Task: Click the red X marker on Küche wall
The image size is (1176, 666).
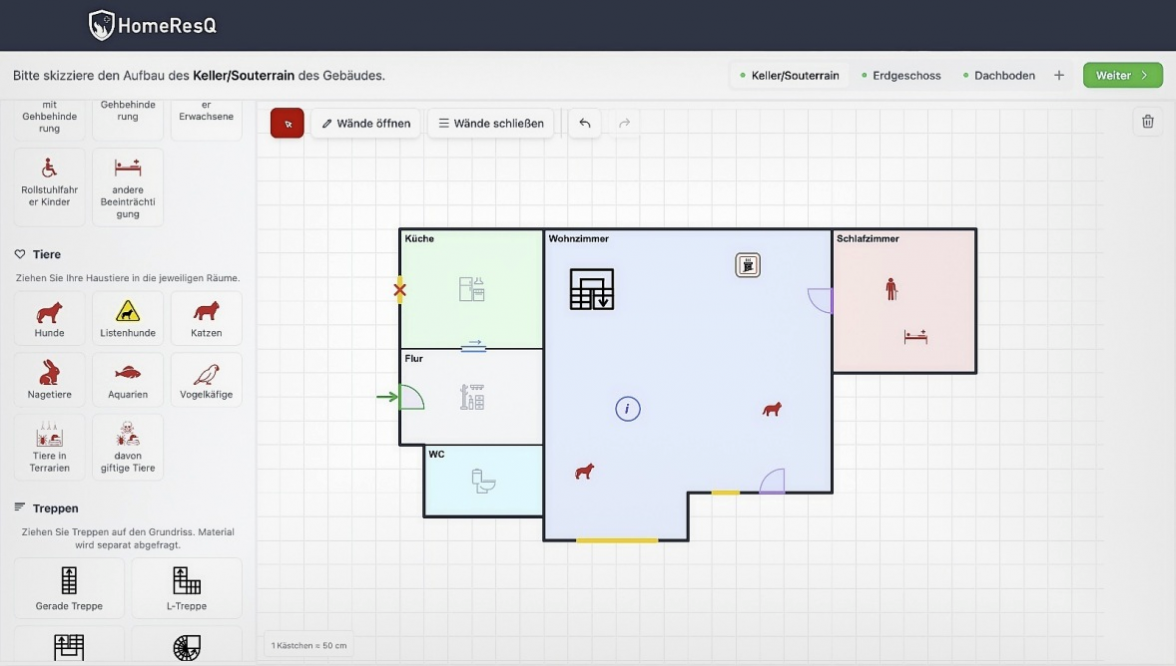Action: (x=400, y=290)
